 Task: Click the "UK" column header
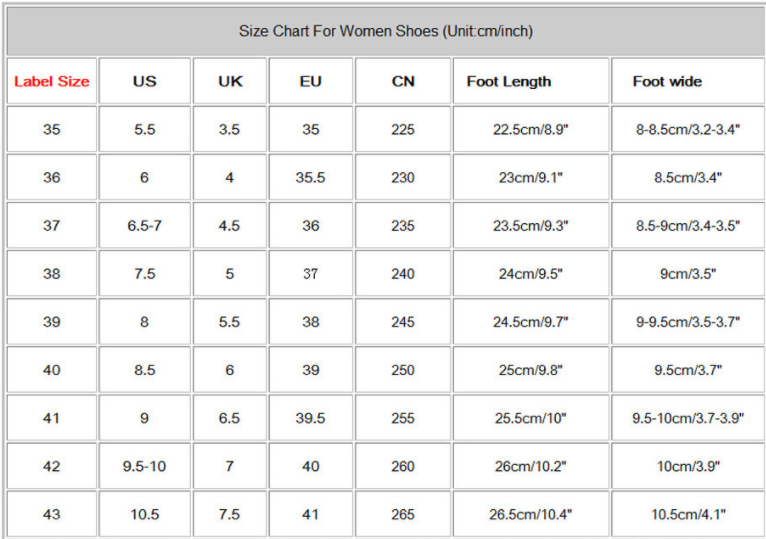point(230,82)
